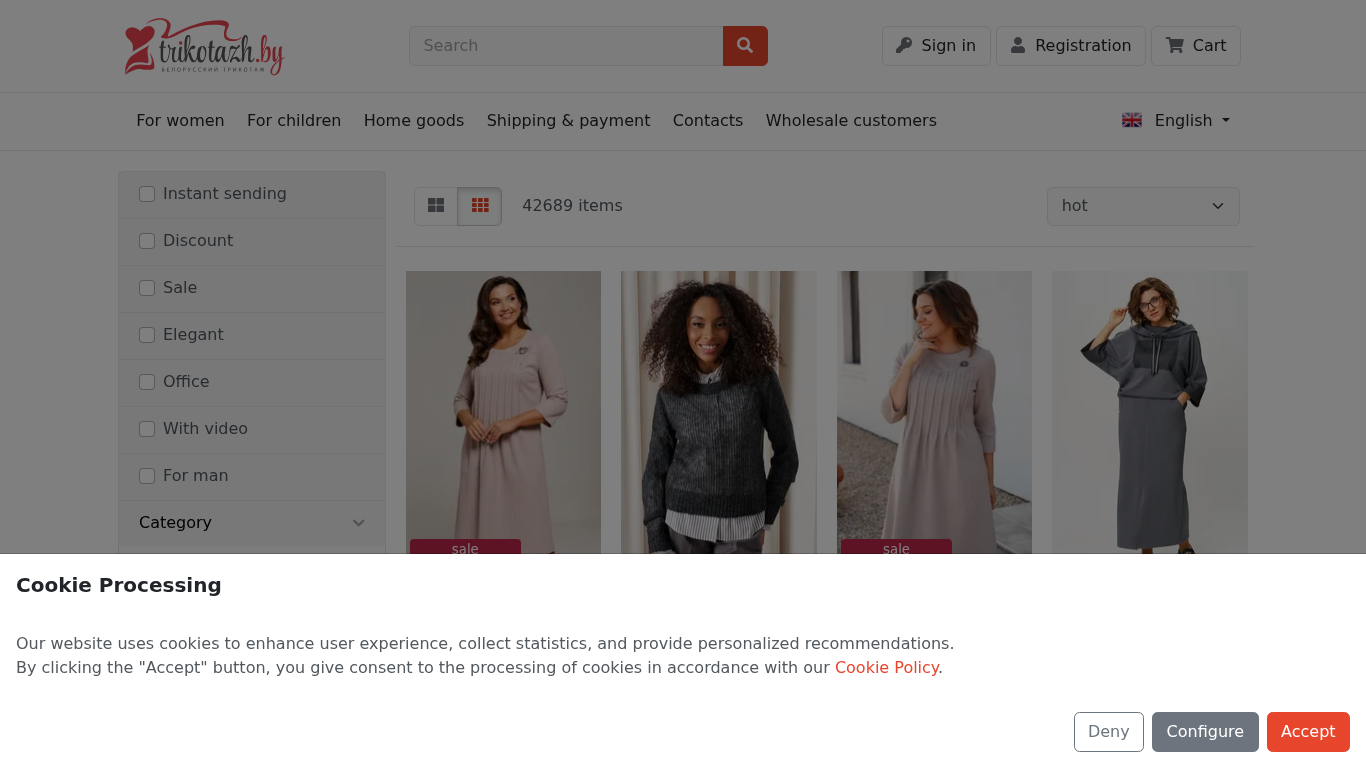Tick the With video checkbox

click(x=147, y=429)
